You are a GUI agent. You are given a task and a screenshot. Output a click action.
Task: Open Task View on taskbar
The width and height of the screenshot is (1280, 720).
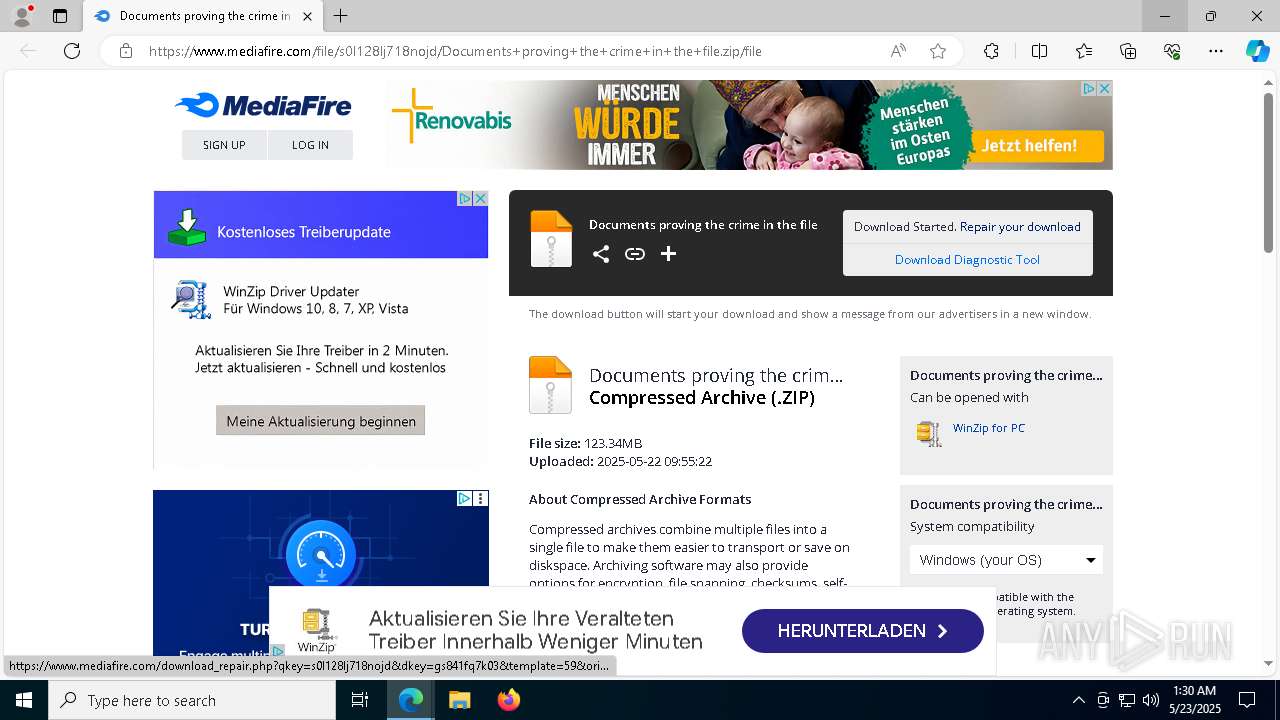click(360, 700)
